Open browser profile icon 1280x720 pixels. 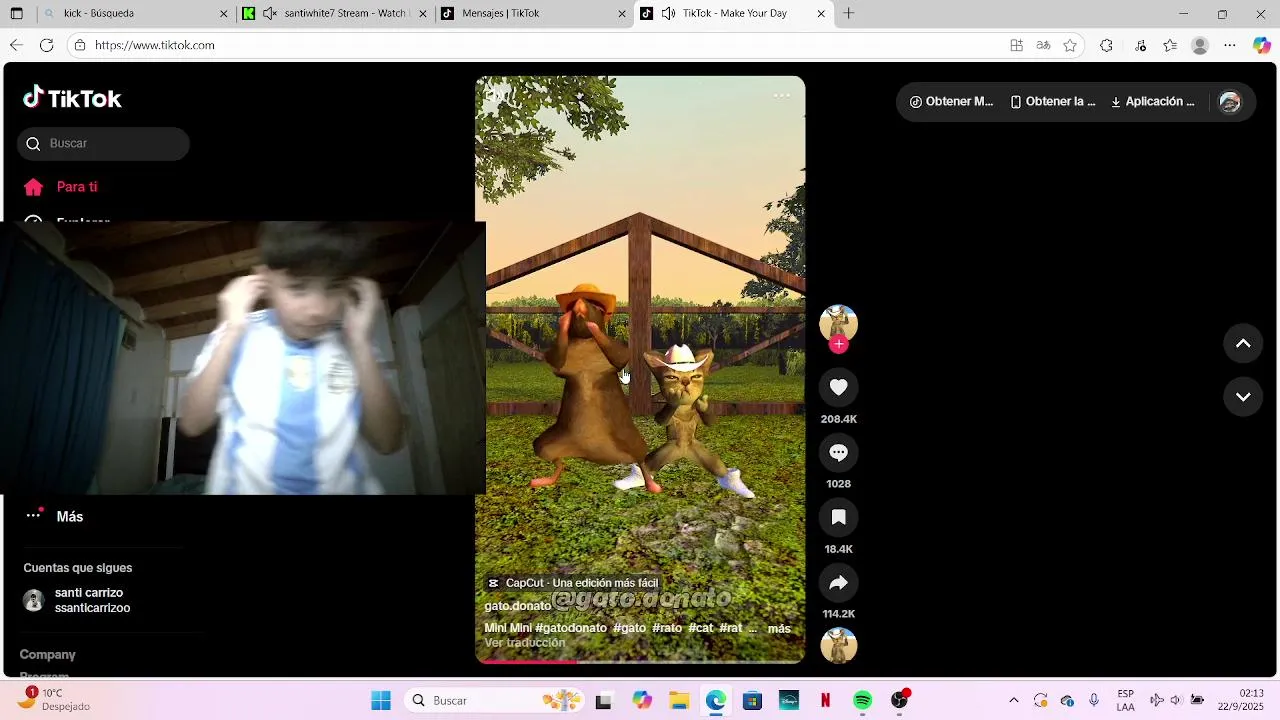[x=1200, y=45]
